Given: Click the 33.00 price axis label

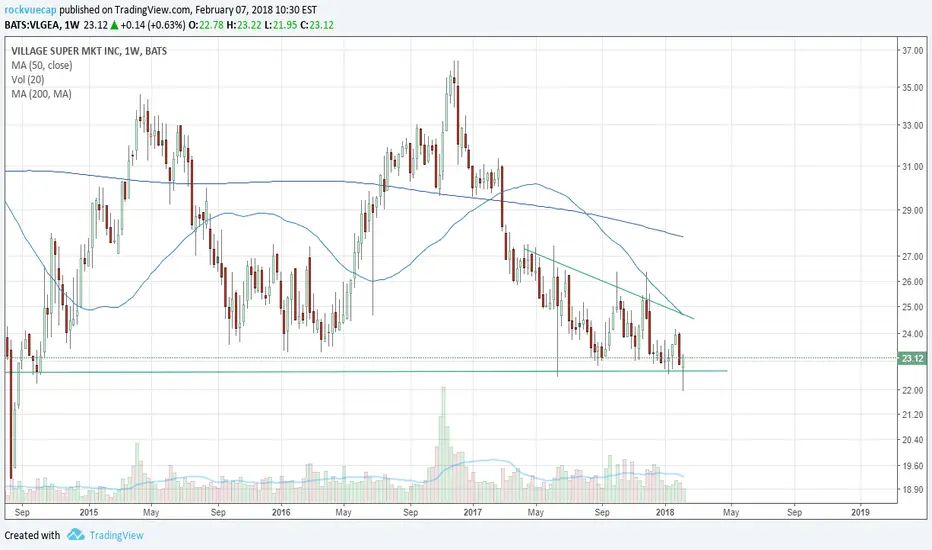Looking at the screenshot, I should coord(913,125).
